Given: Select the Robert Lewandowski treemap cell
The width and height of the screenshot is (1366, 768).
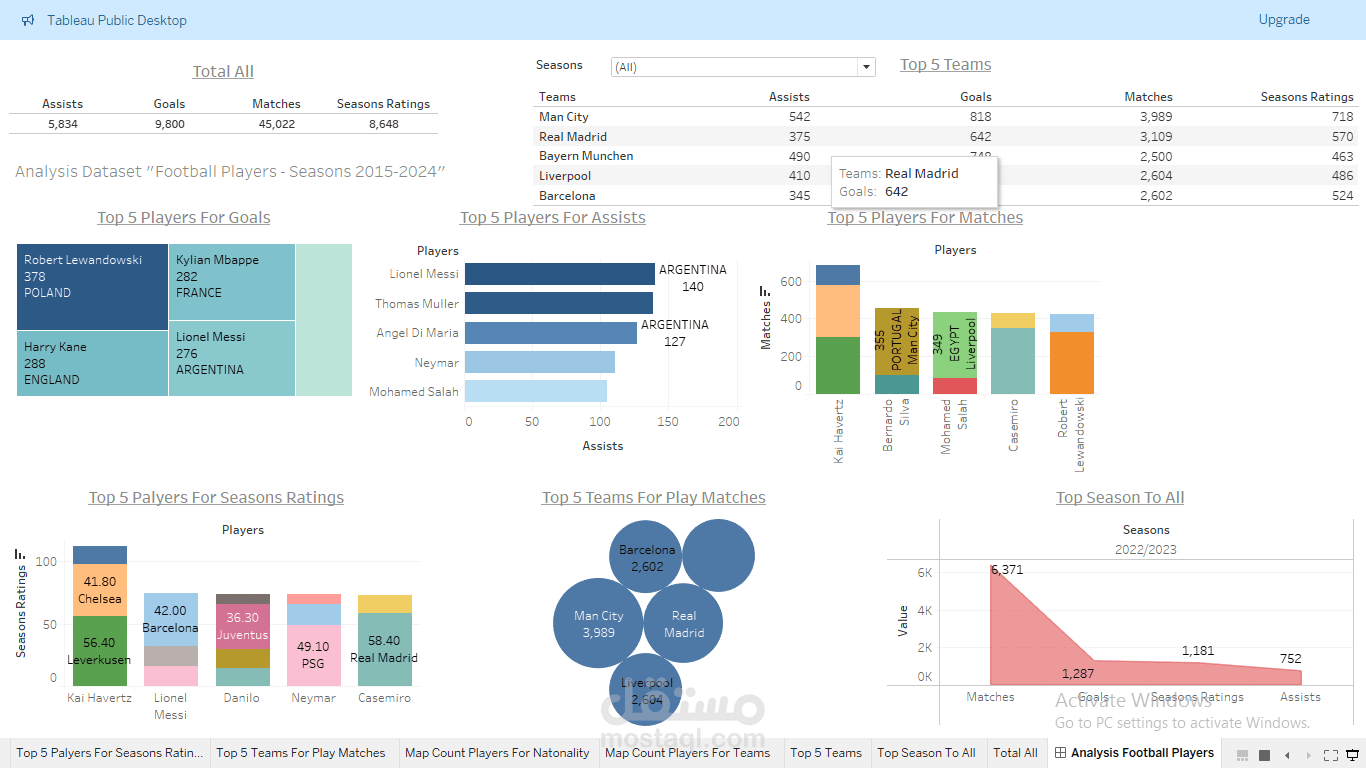Looking at the screenshot, I should point(92,287).
